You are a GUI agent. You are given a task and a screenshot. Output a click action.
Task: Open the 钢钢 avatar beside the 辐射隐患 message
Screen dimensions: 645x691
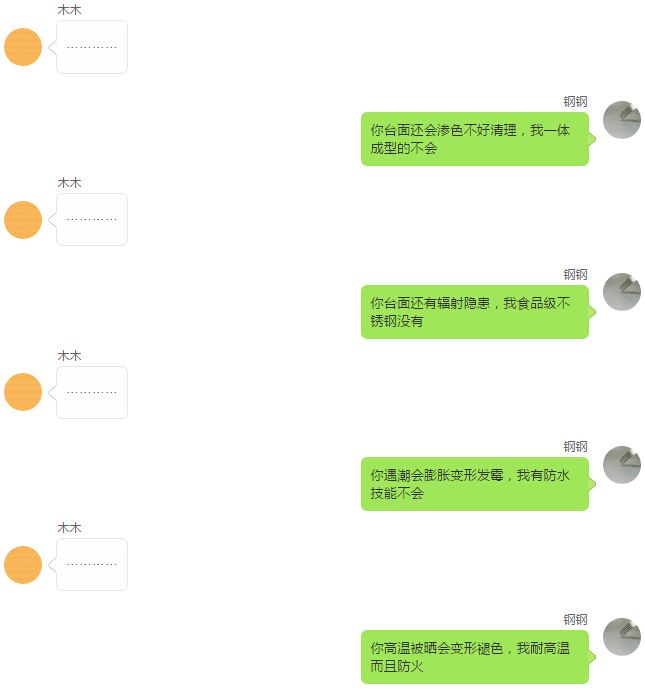pos(622,292)
